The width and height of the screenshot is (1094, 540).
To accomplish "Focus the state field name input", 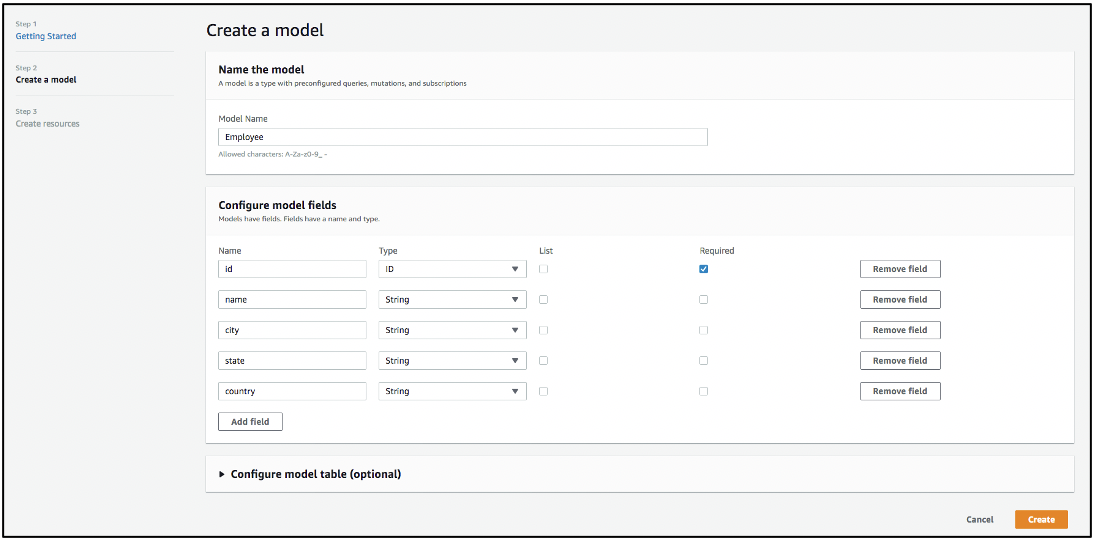I will 292,361.
